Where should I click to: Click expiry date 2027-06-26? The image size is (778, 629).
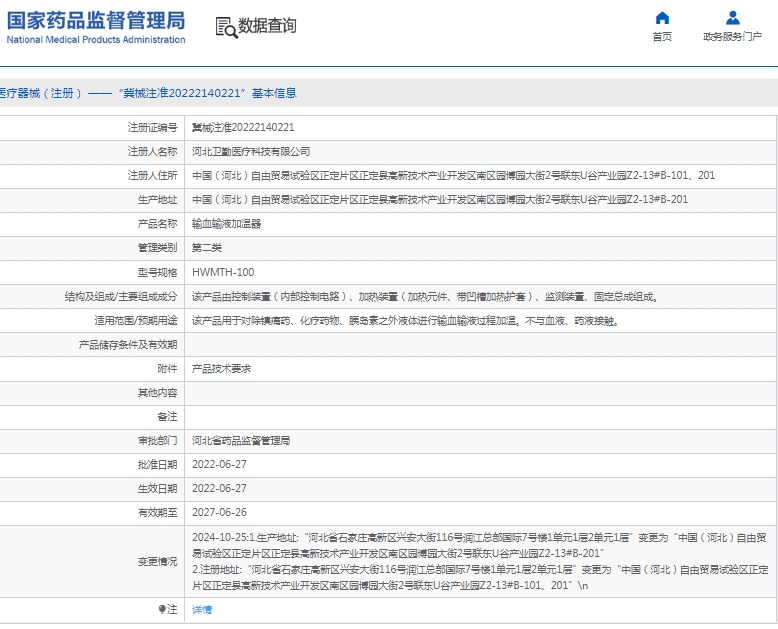tap(219, 512)
